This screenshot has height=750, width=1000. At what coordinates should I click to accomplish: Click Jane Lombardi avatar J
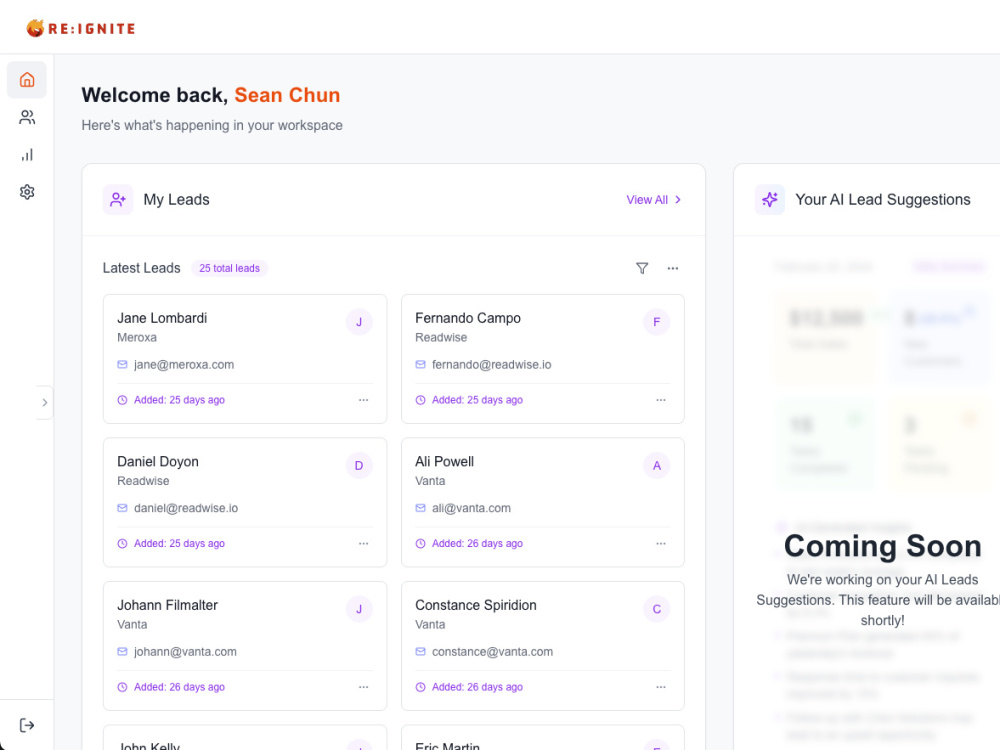359,322
